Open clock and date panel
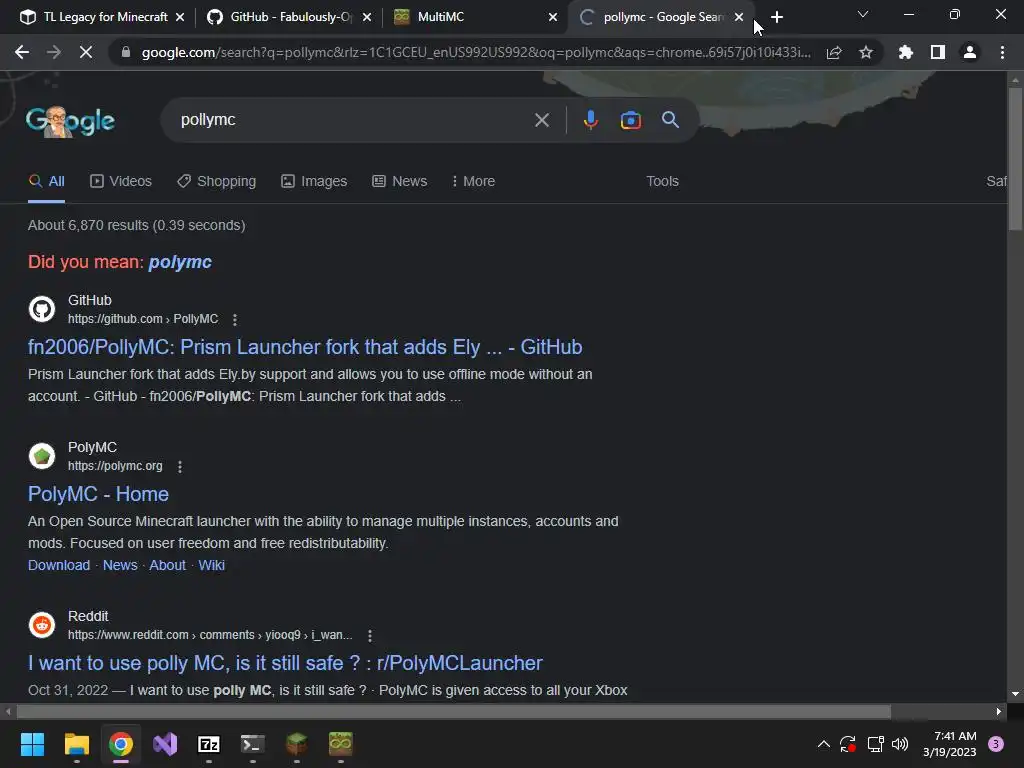Screen dimensions: 1024x768 click(x=950, y=744)
